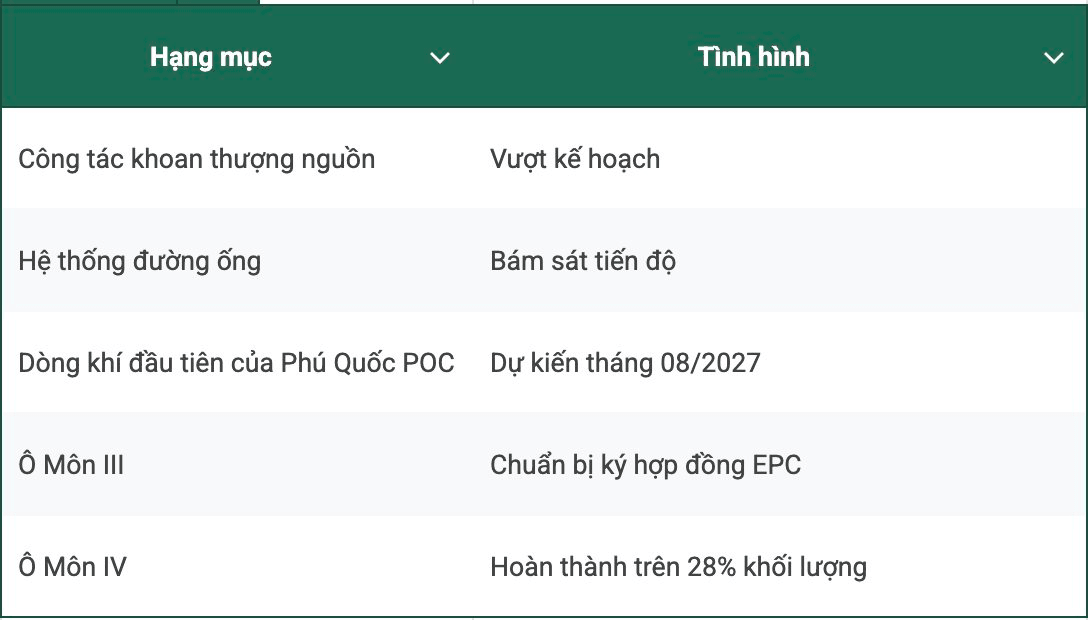
Task: Open the Tình hình column dropdown chevron
Action: [1054, 58]
